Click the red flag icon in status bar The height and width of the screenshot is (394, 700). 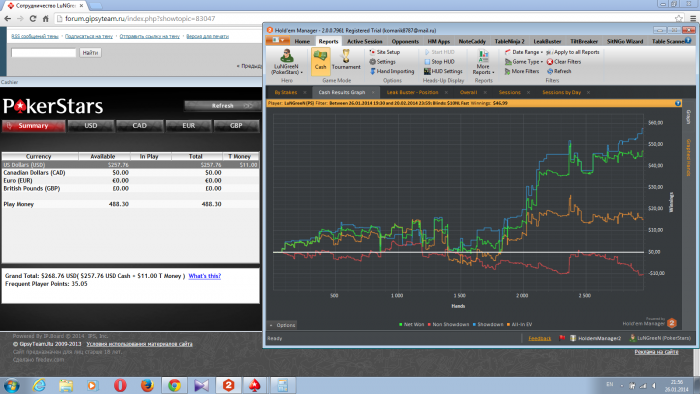pyautogui.click(x=562, y=338)
